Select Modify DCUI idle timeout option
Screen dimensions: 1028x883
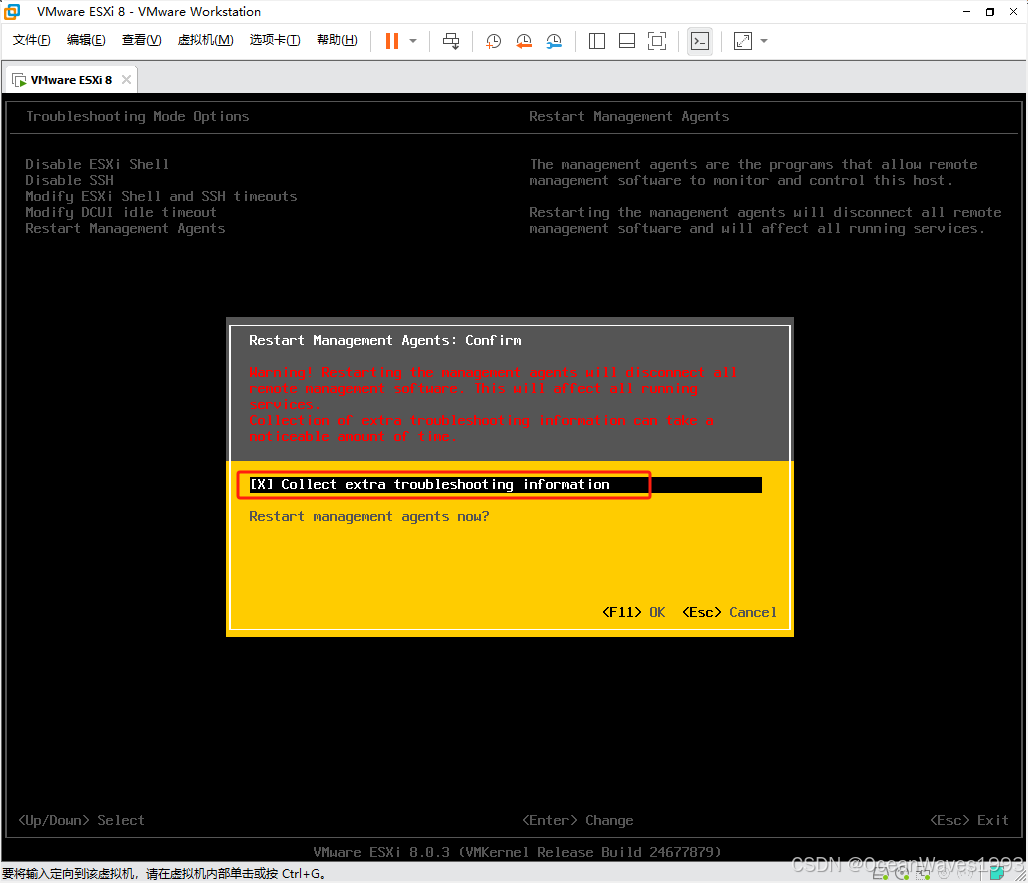(121, 212)
